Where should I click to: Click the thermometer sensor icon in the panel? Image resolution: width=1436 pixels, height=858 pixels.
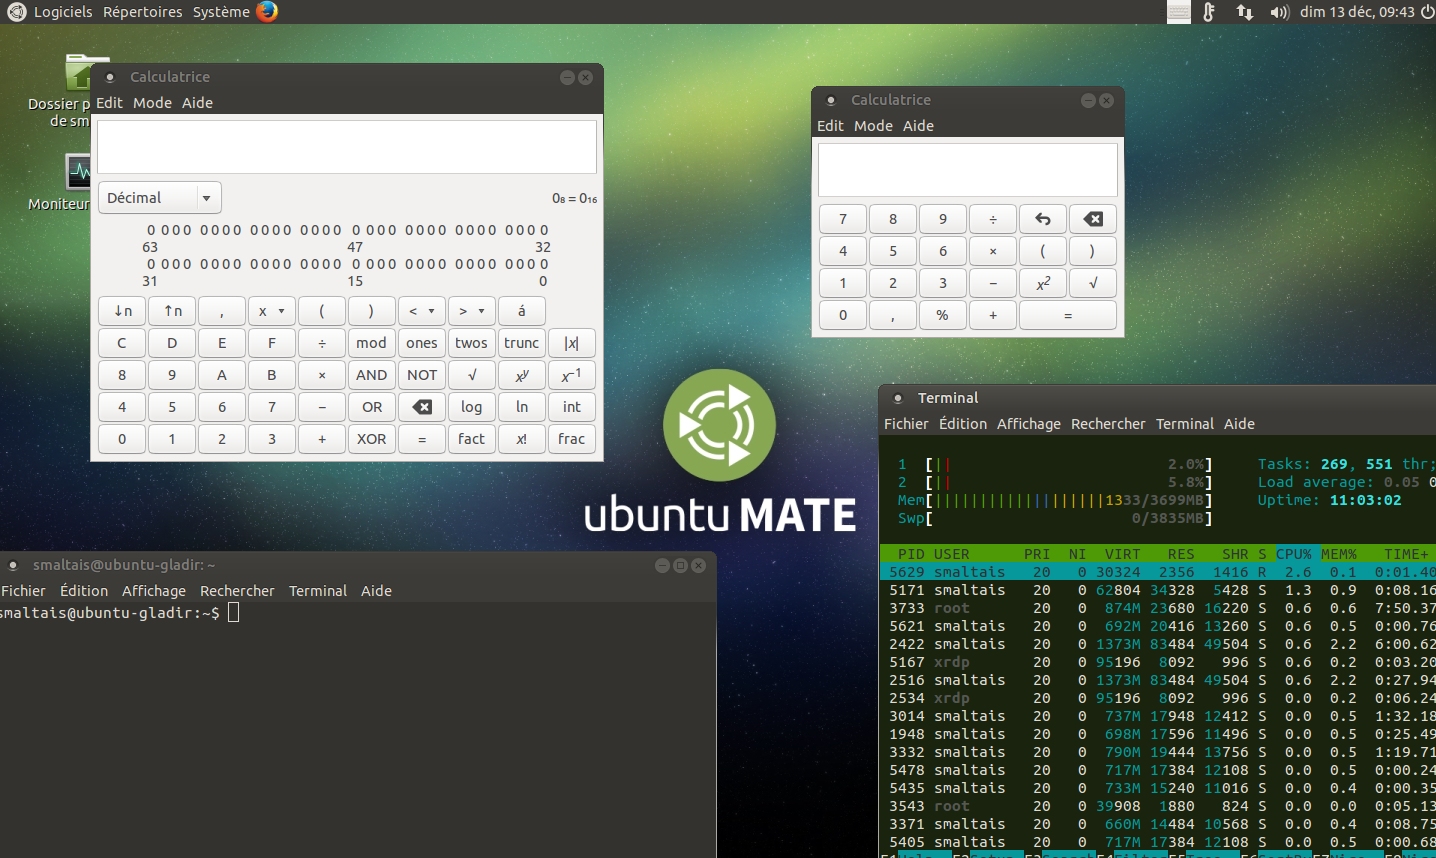coord(1209,12)
